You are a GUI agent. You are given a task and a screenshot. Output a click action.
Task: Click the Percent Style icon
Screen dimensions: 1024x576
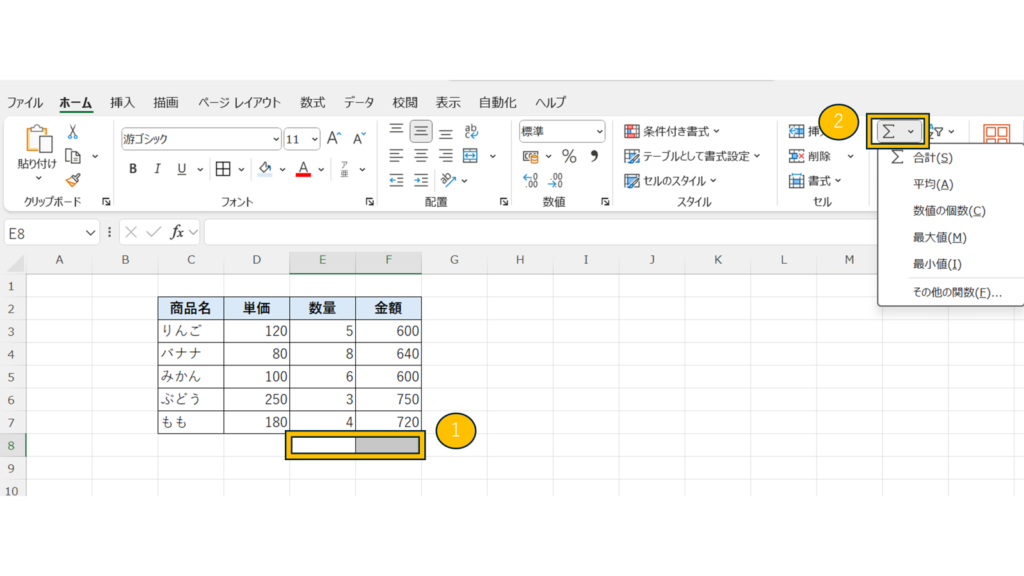click(x=569, y=156)
